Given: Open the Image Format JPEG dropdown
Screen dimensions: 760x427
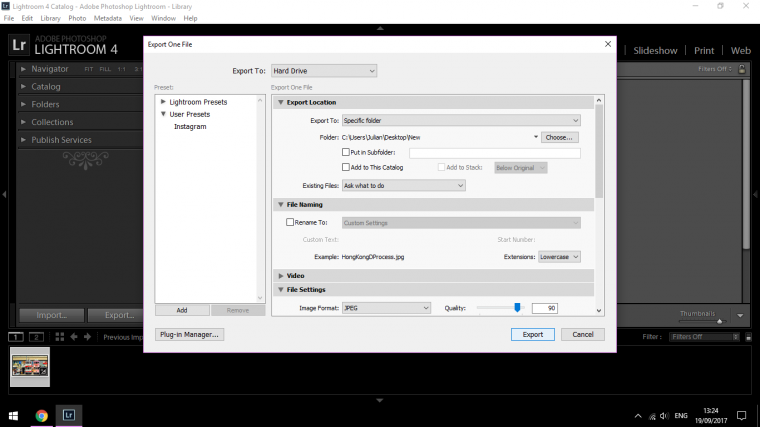Looking at the screenshot, I should 386,308.
